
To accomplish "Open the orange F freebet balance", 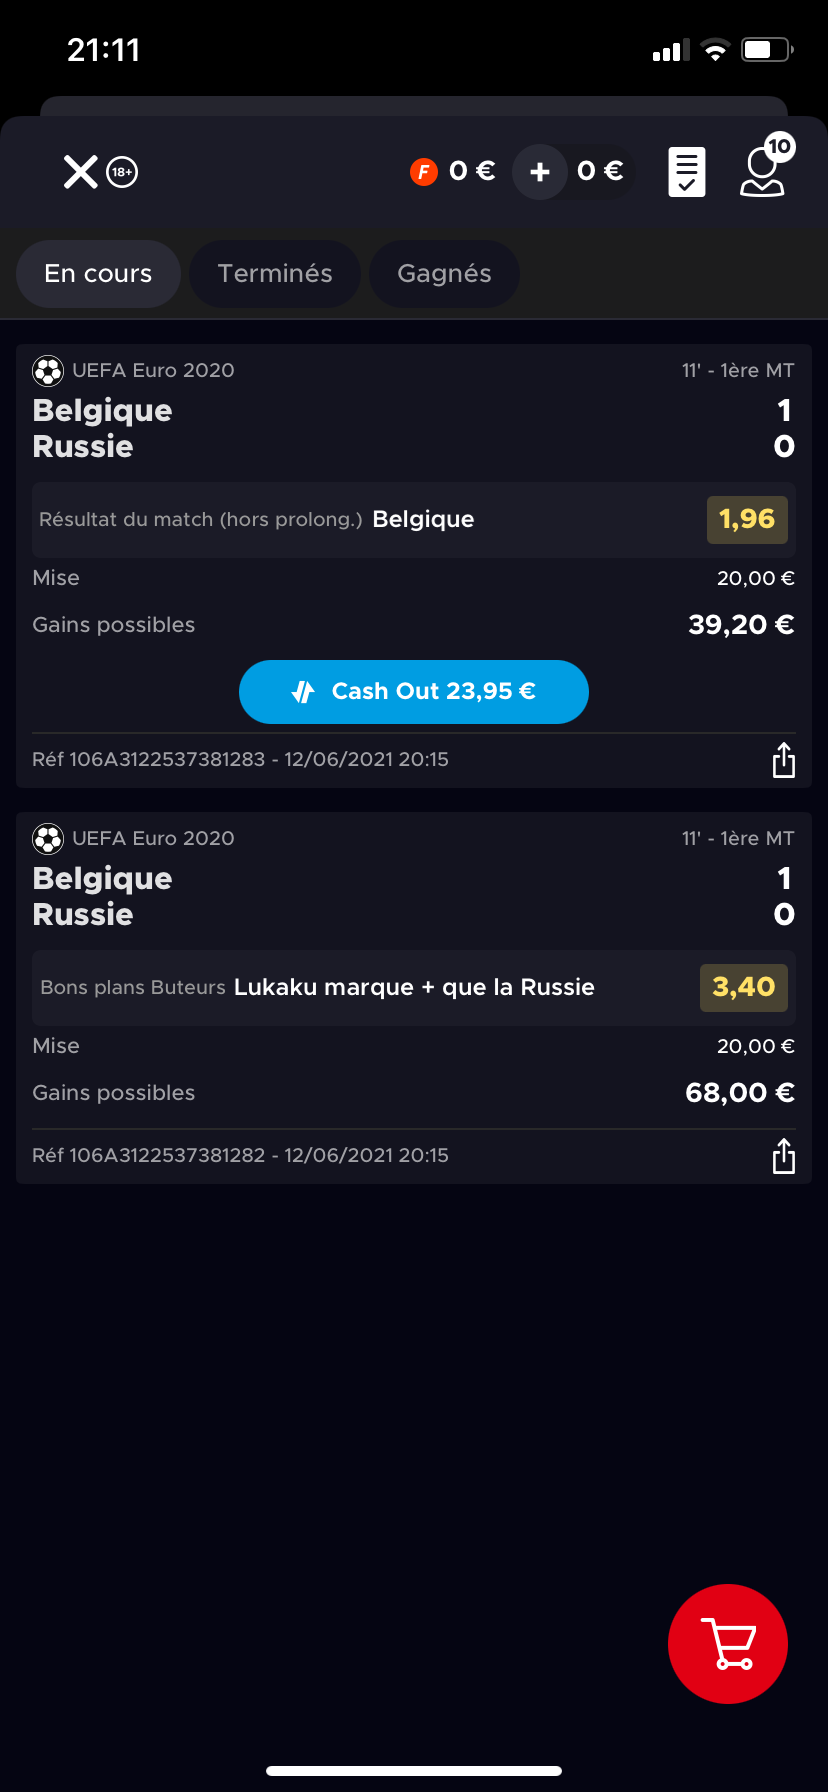I will [453, 172].
